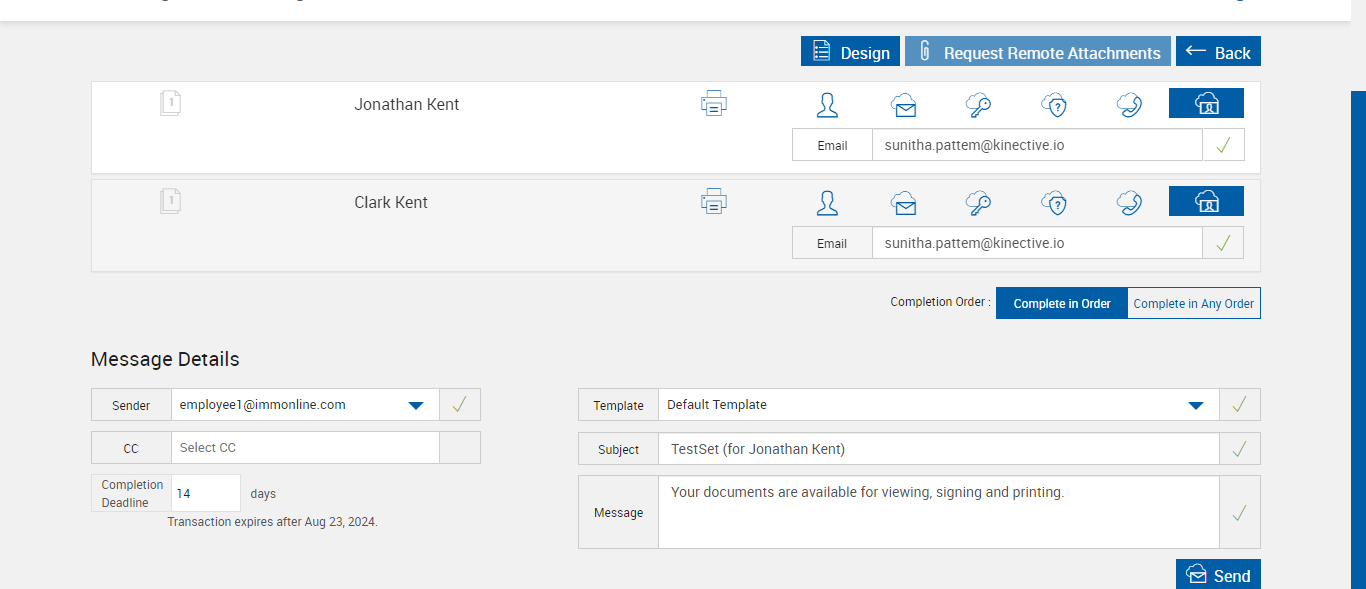Open the Sender email dropdown
This screenshot has height=589, width=1366.
pyautogui.click(x=416, y=405)
